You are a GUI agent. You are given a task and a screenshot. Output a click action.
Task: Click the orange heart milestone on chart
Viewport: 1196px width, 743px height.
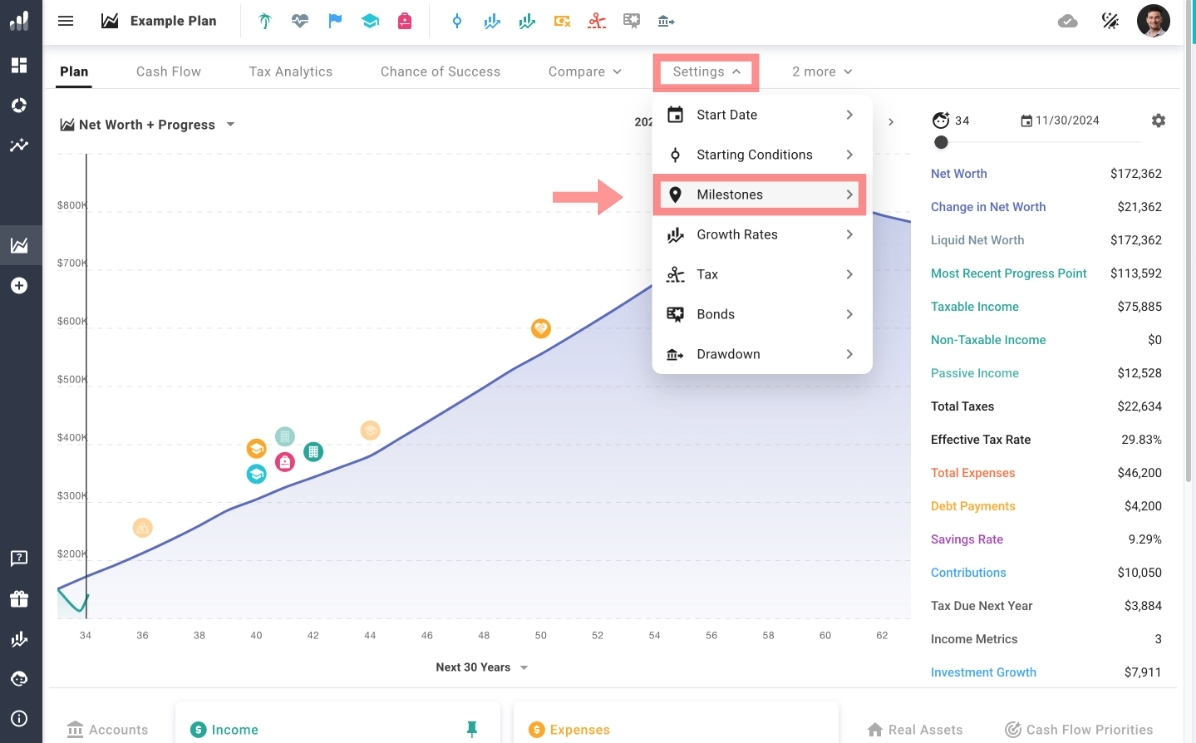point(540,328)
